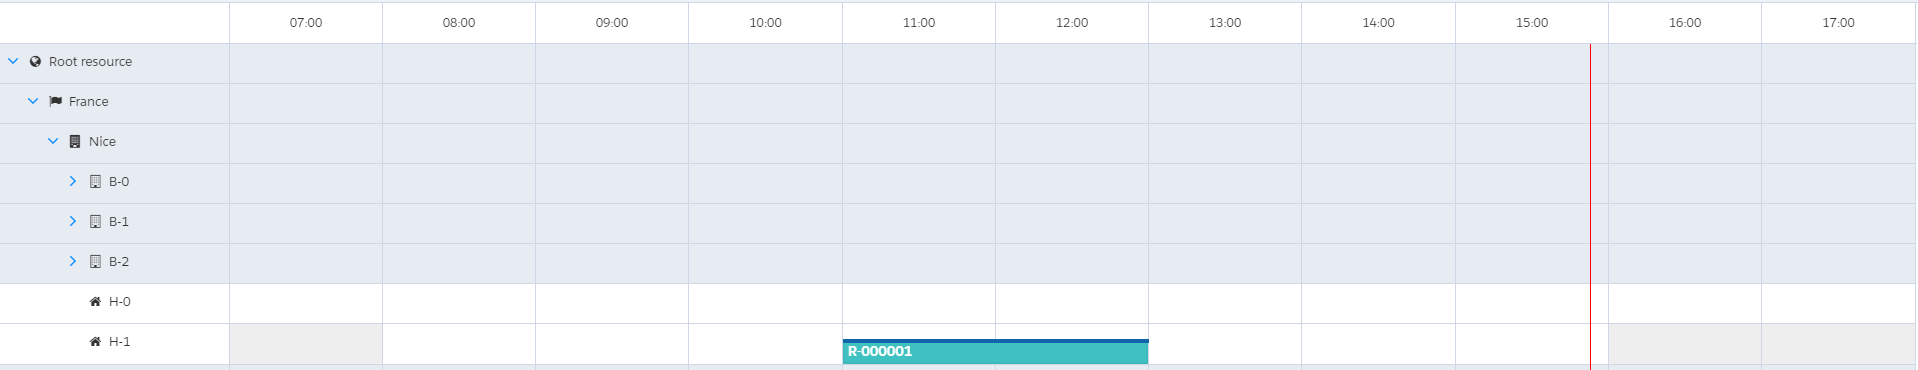1918x370 pixels.
Task: Expand the B-1 building node
Action: pos(73,221)
